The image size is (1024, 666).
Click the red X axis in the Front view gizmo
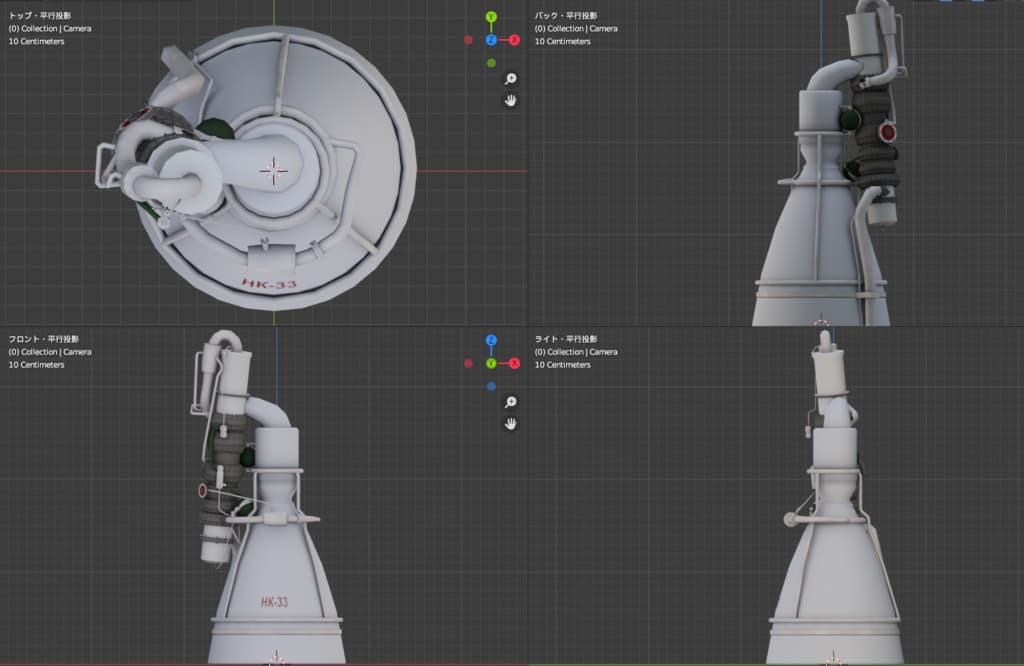[514, 363]
